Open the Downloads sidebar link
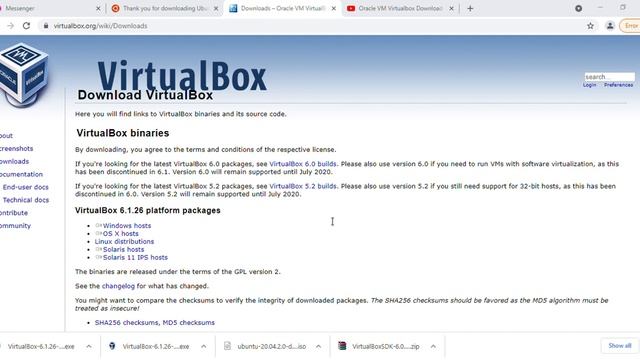 pos(14,161)
